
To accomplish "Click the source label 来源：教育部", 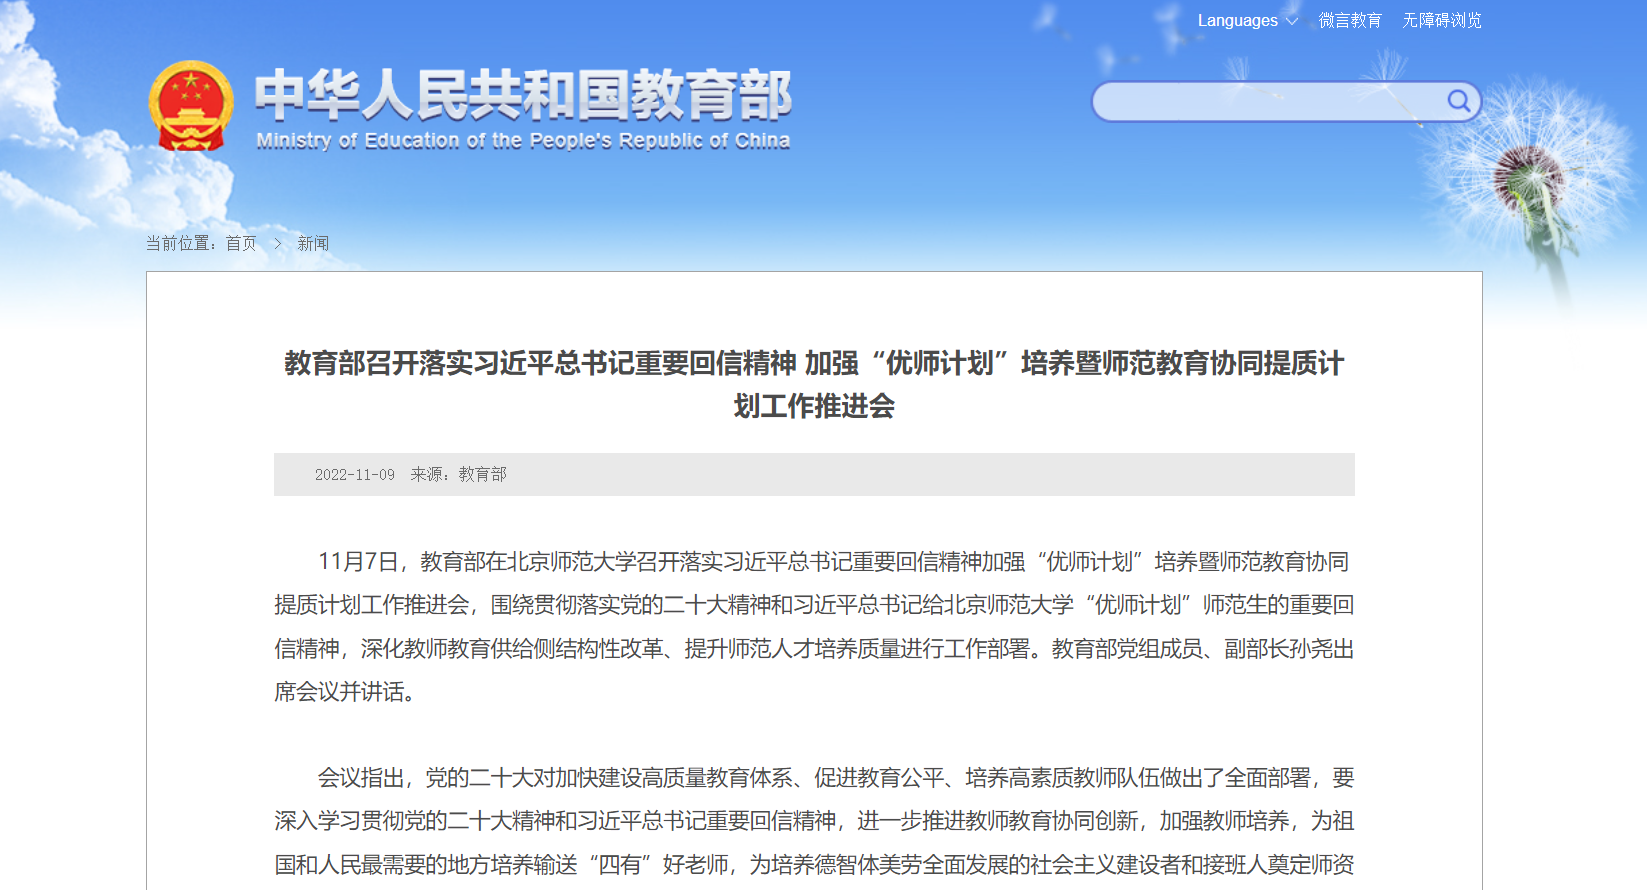I will tap(459, 475).
